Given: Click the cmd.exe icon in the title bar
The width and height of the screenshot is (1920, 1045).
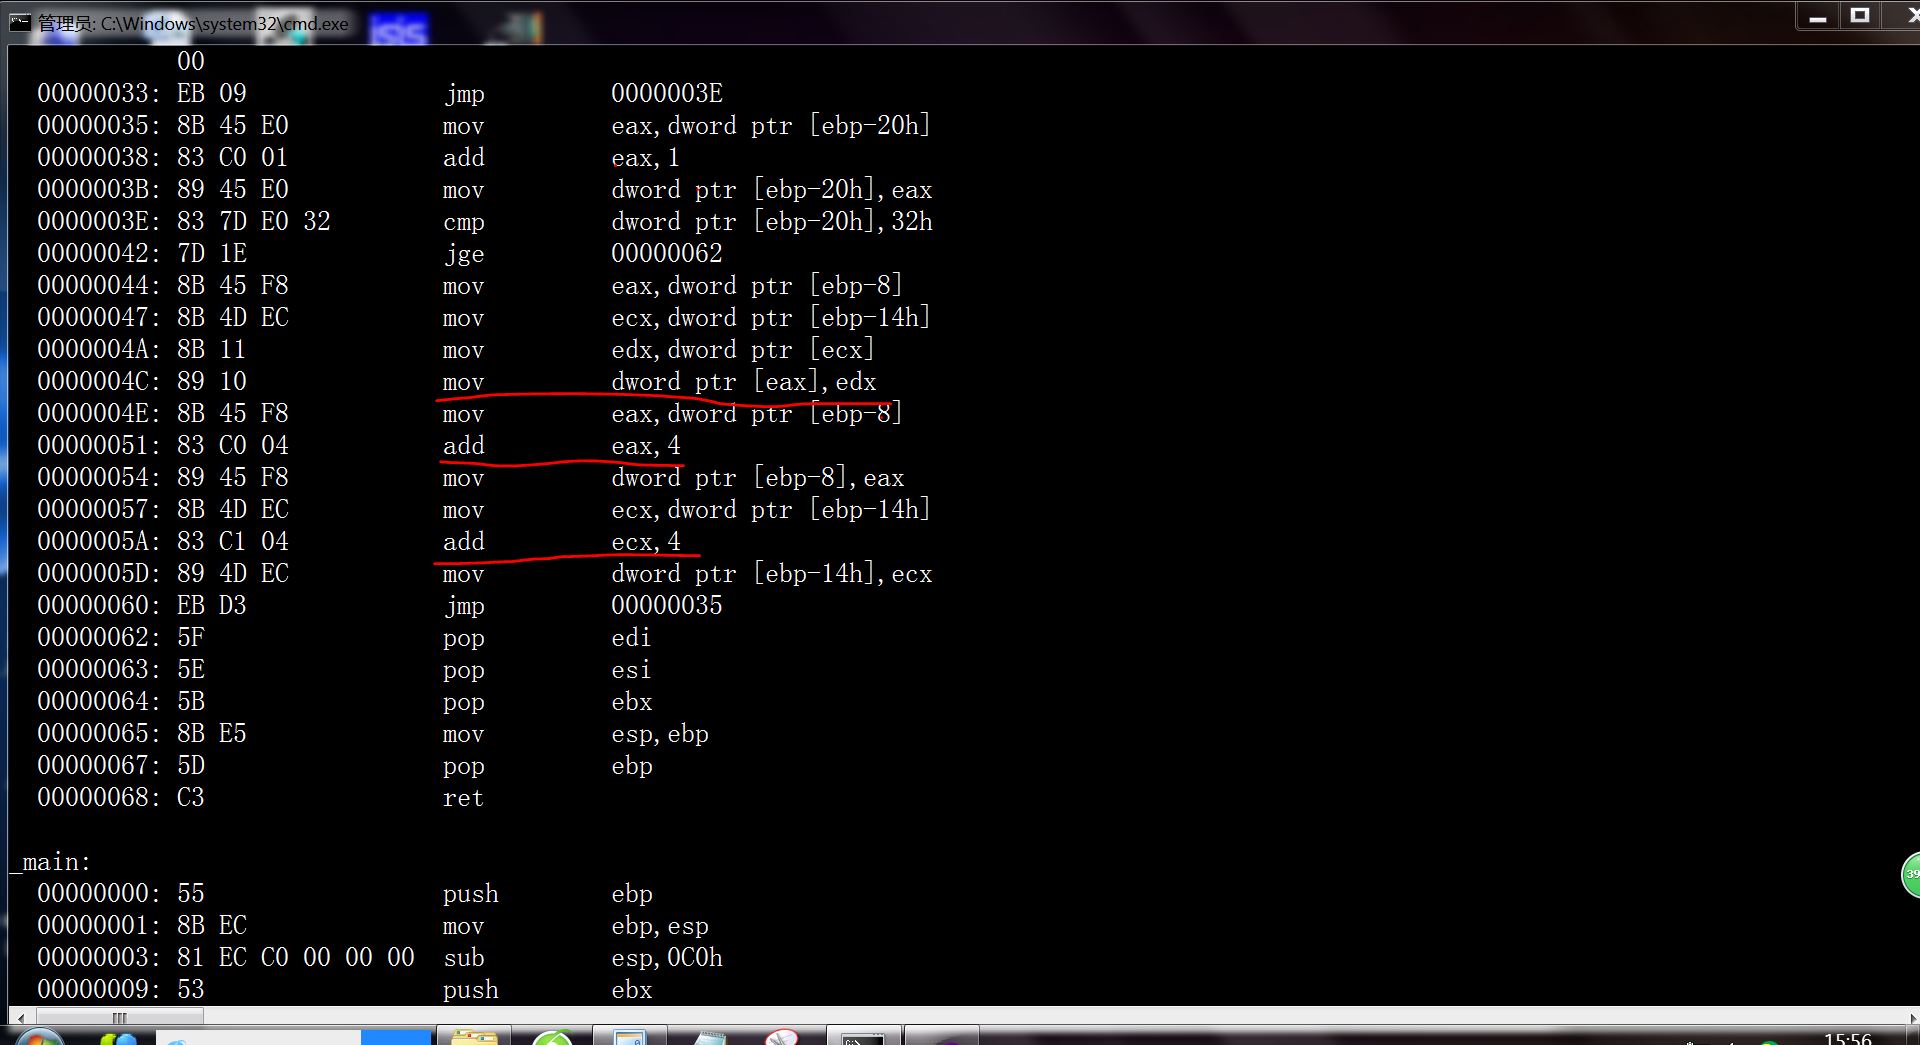Looking at the screenshot, I should tap(20, 22).
